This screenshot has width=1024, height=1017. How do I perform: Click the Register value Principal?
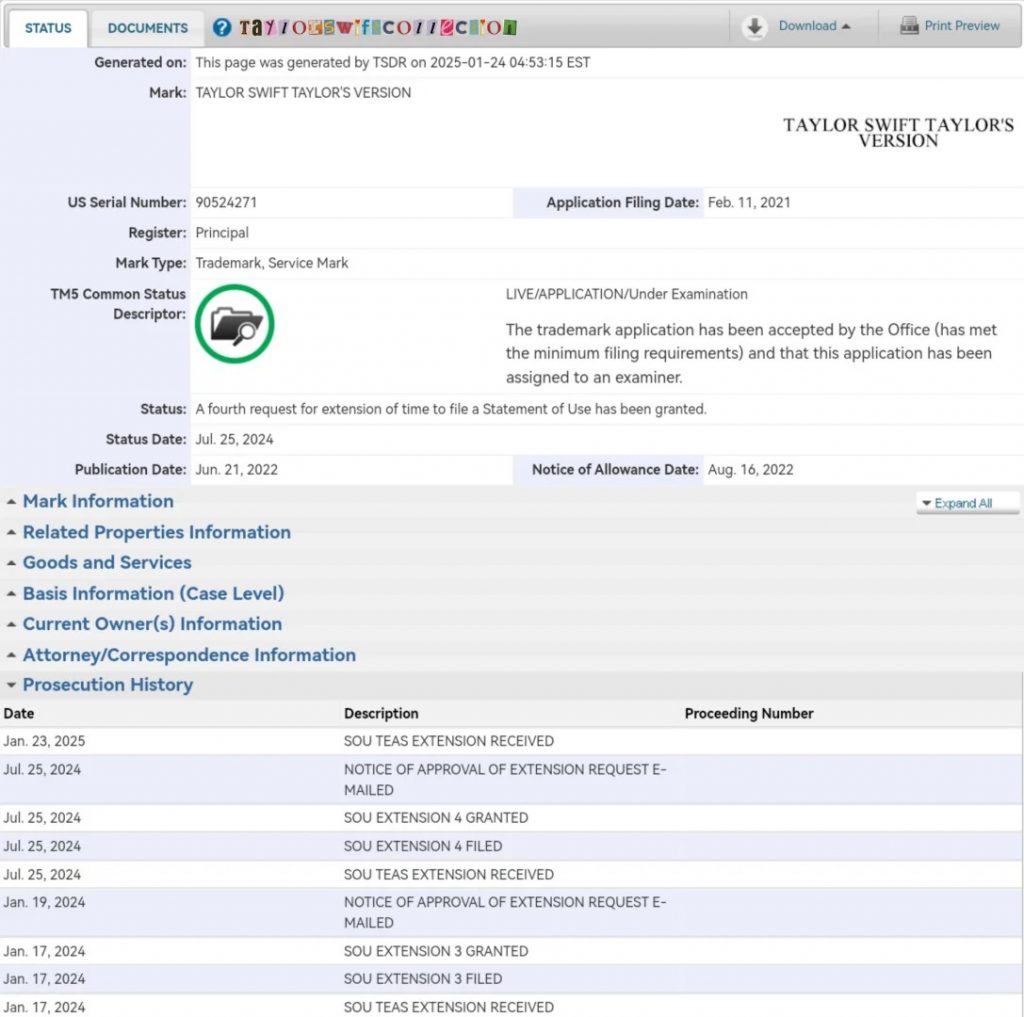222,233
